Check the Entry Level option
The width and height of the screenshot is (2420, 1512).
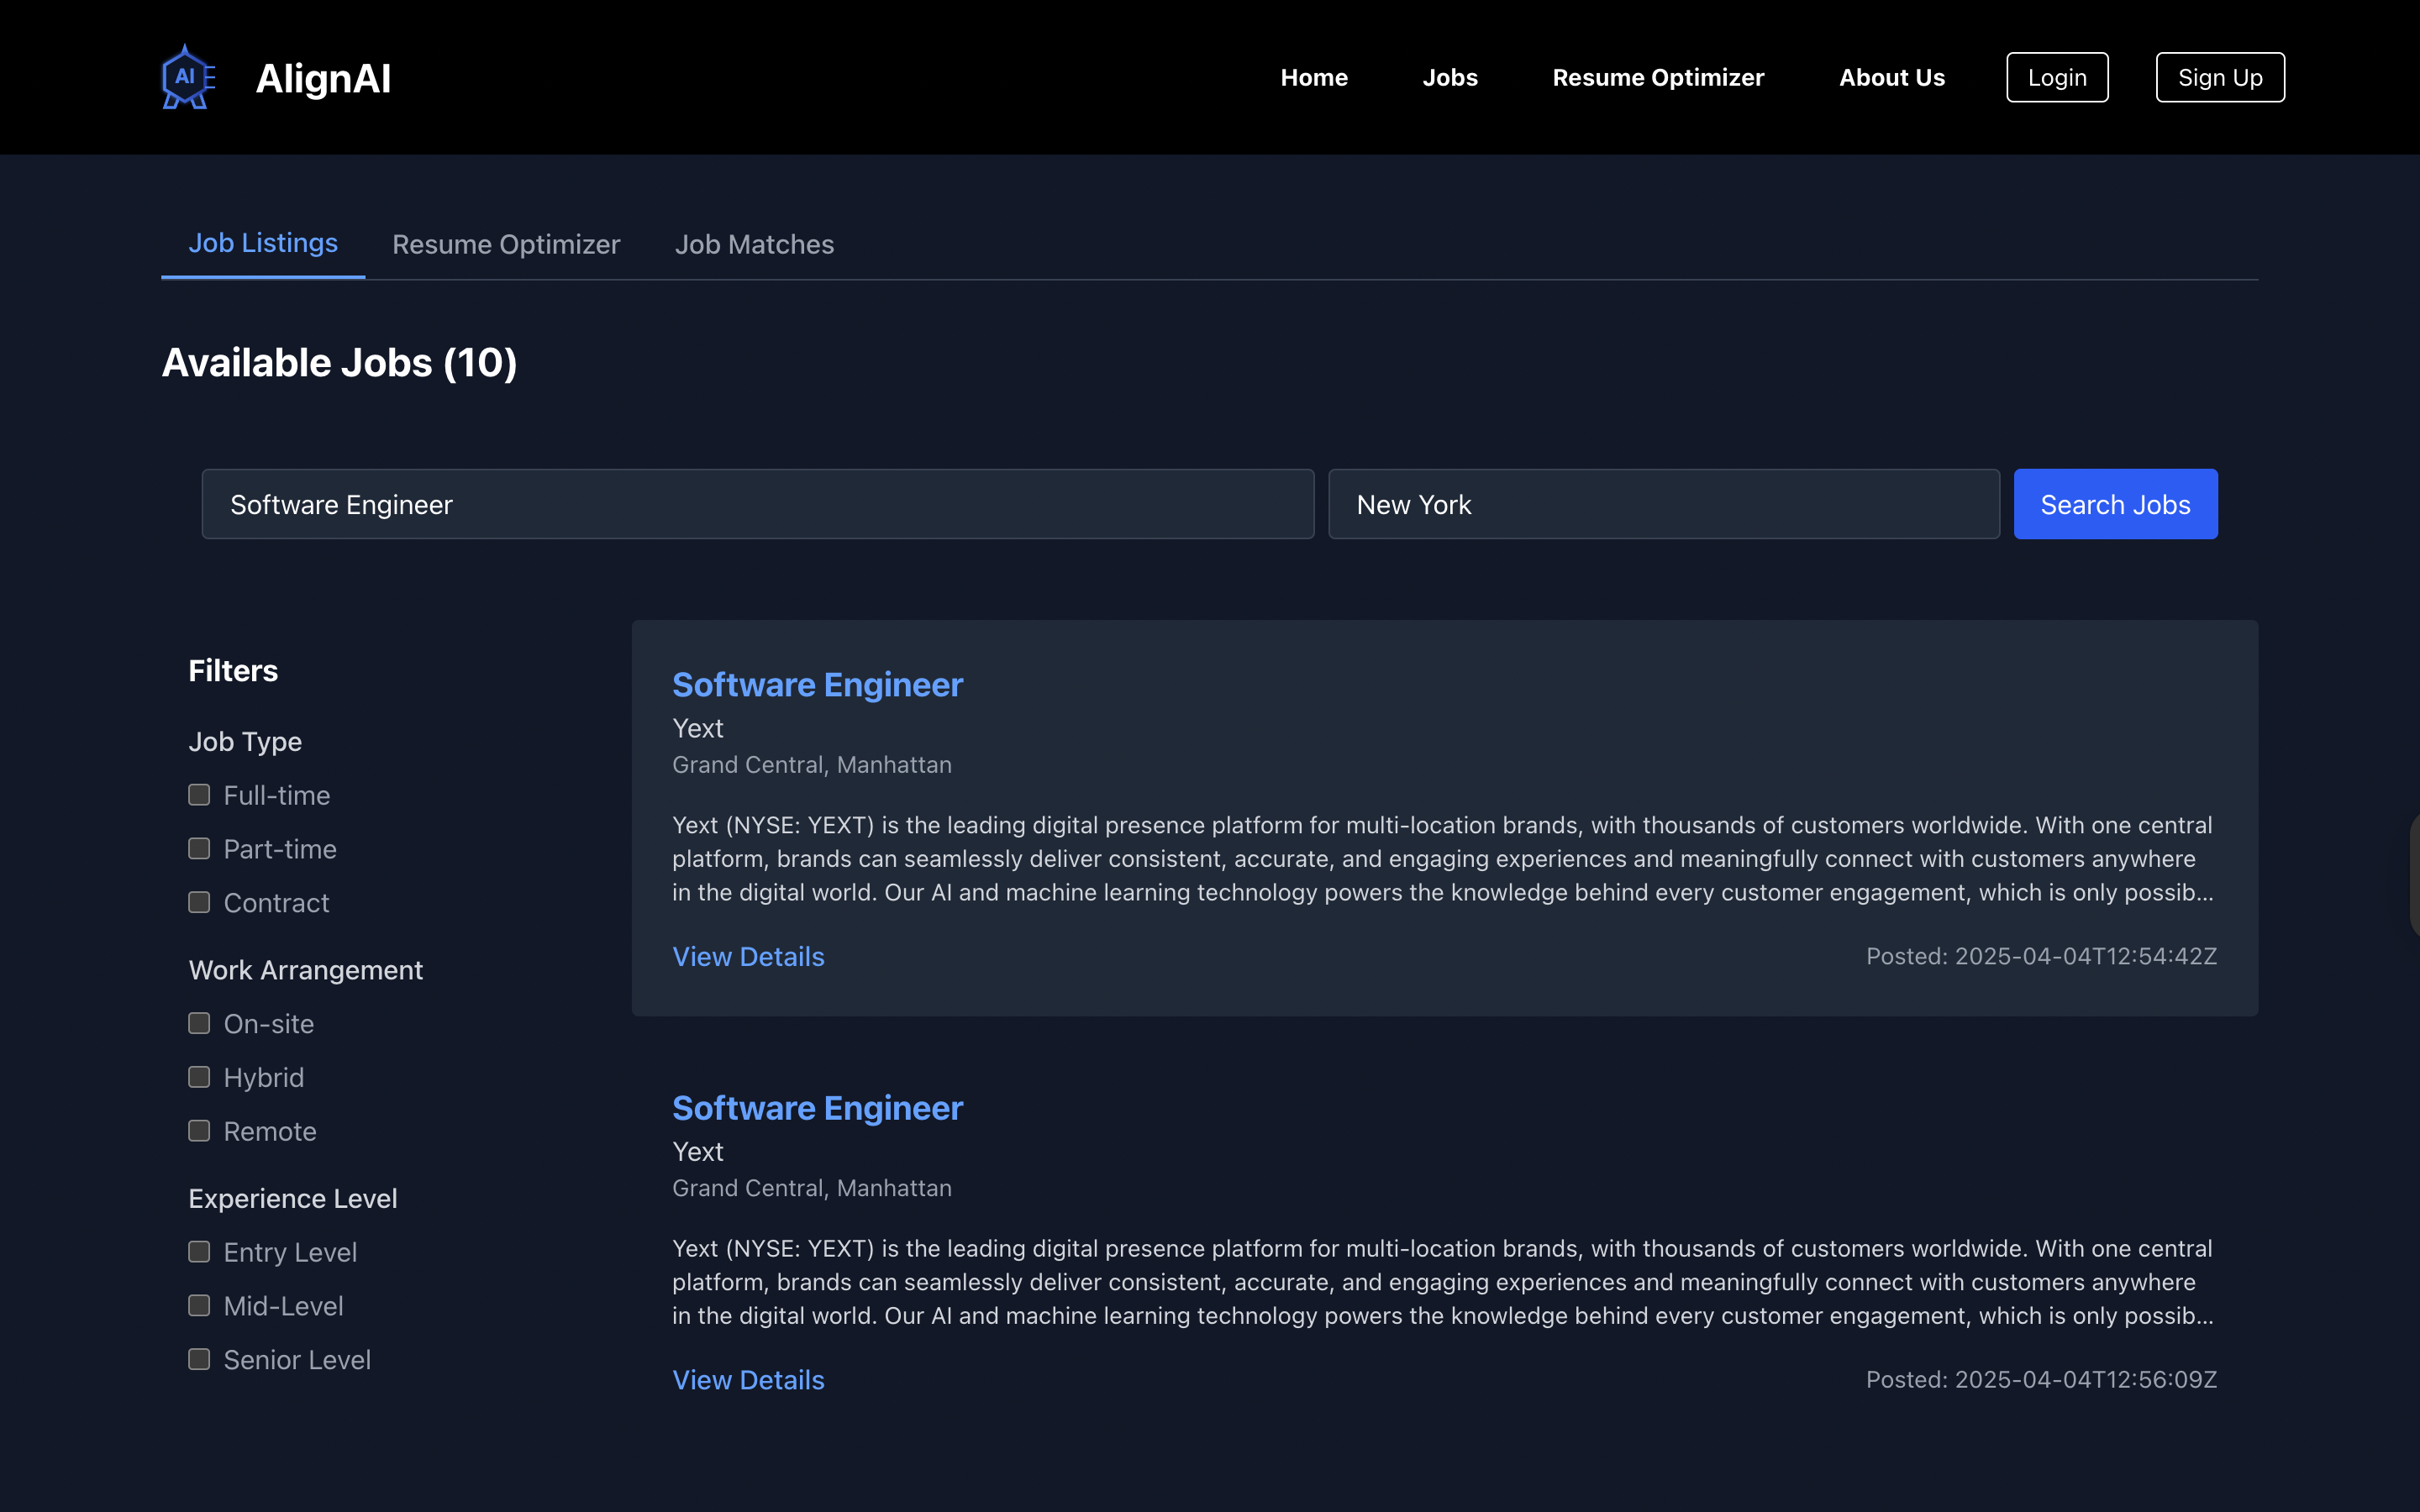[x=199, y=1252]
